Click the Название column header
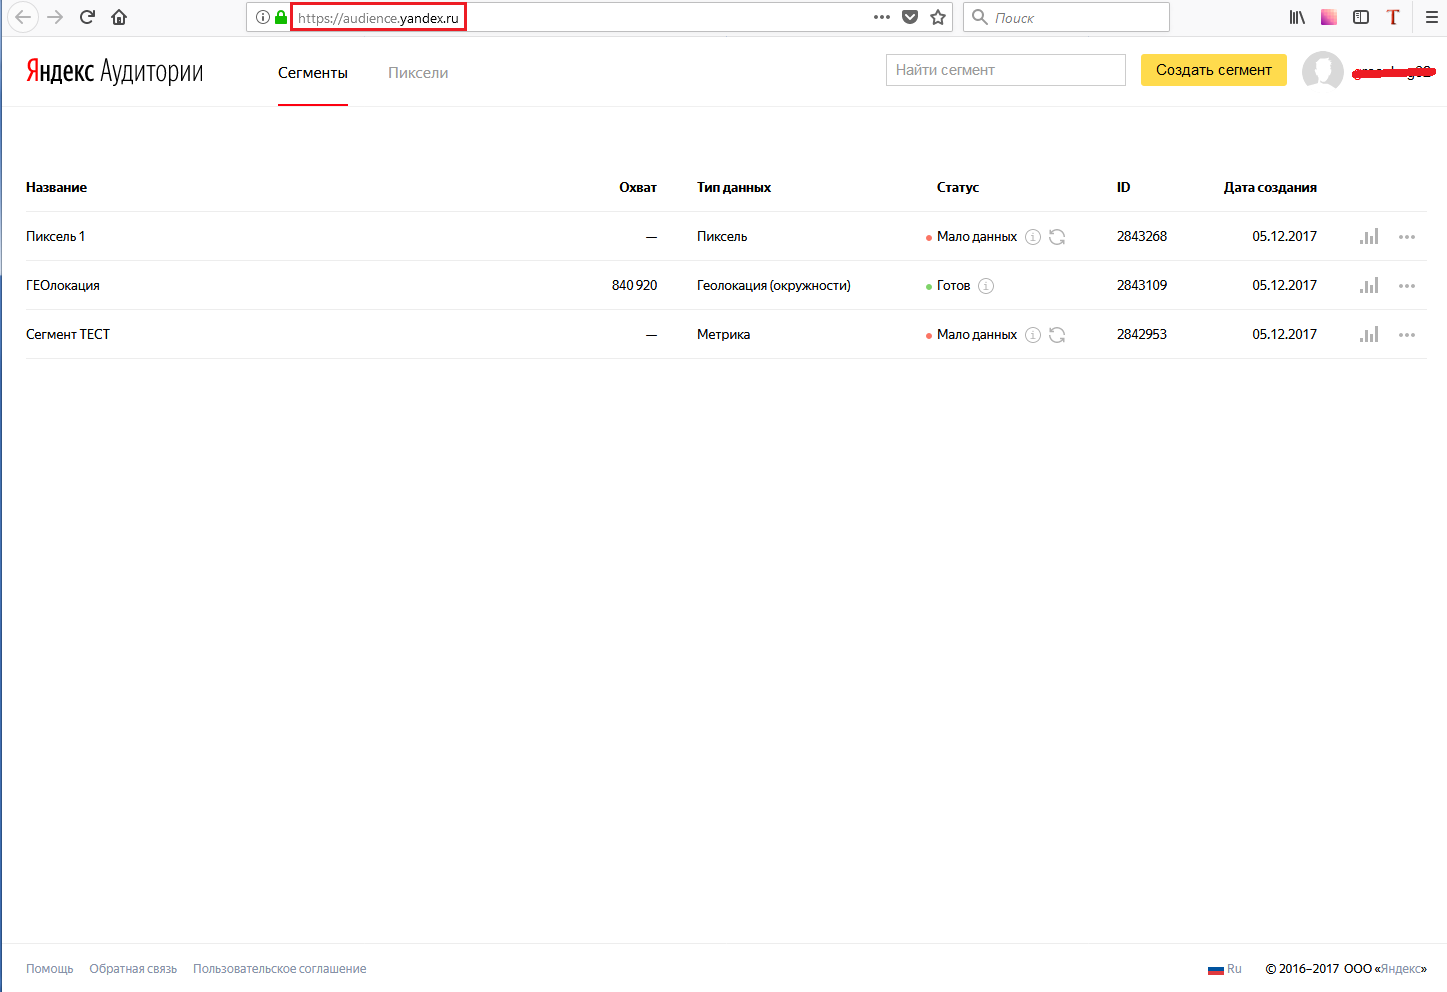The image size is (1447, 992). (x=56, y=188)
